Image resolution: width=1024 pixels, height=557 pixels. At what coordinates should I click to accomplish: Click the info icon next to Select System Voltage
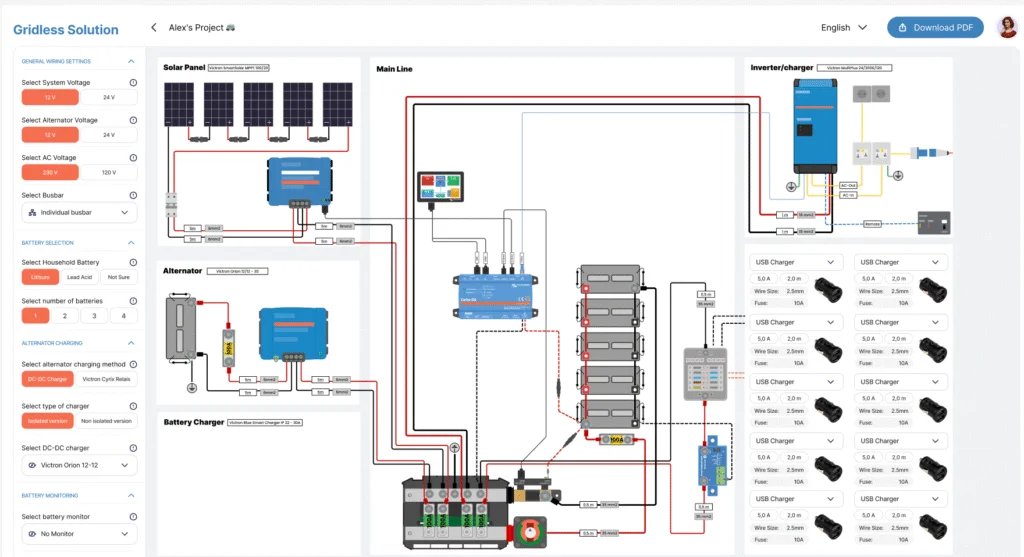(x=133, y=83)
